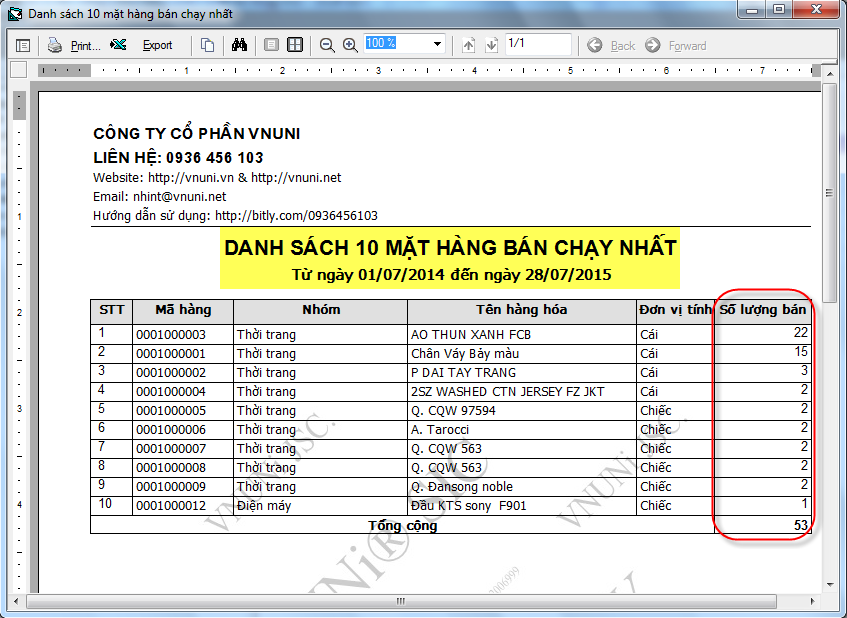The height and width of the screenshot is (618, 847).
Task: Click the zoom out magnifier
Action: (327, 45)
